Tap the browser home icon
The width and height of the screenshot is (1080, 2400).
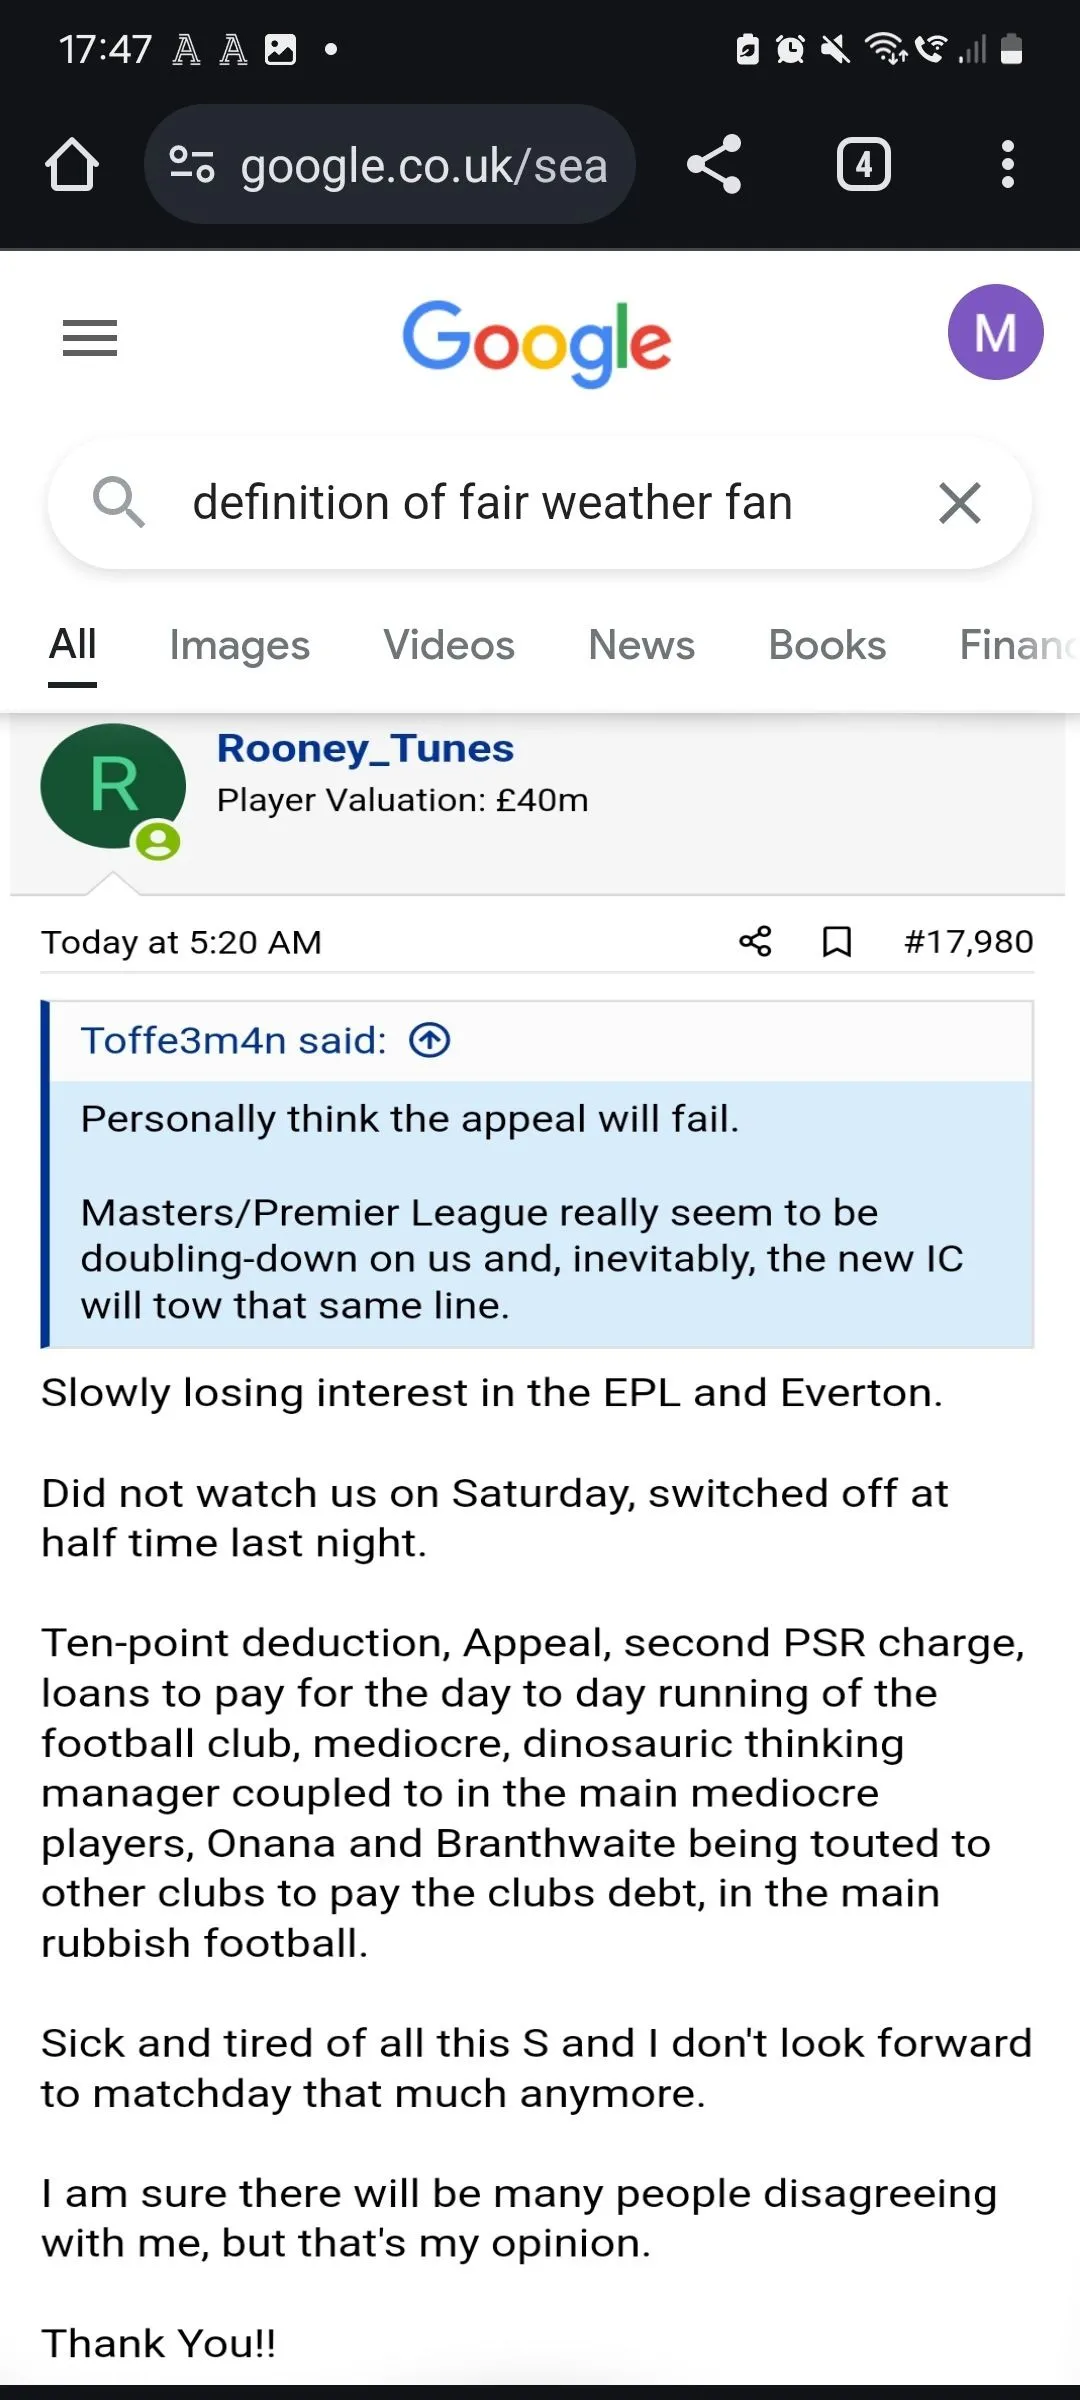coord(72,165)
